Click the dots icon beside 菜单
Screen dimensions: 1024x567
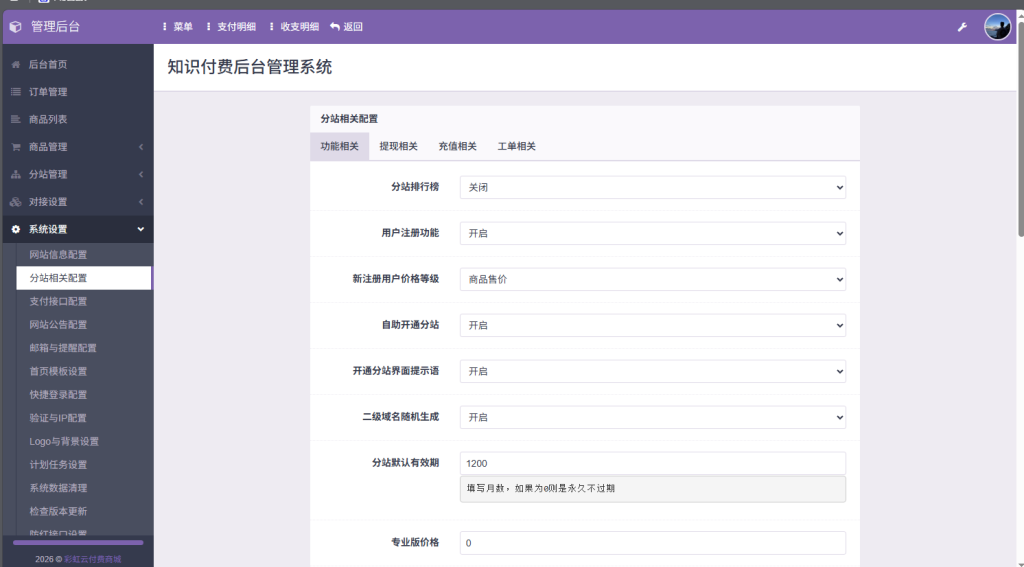[165, 27]
